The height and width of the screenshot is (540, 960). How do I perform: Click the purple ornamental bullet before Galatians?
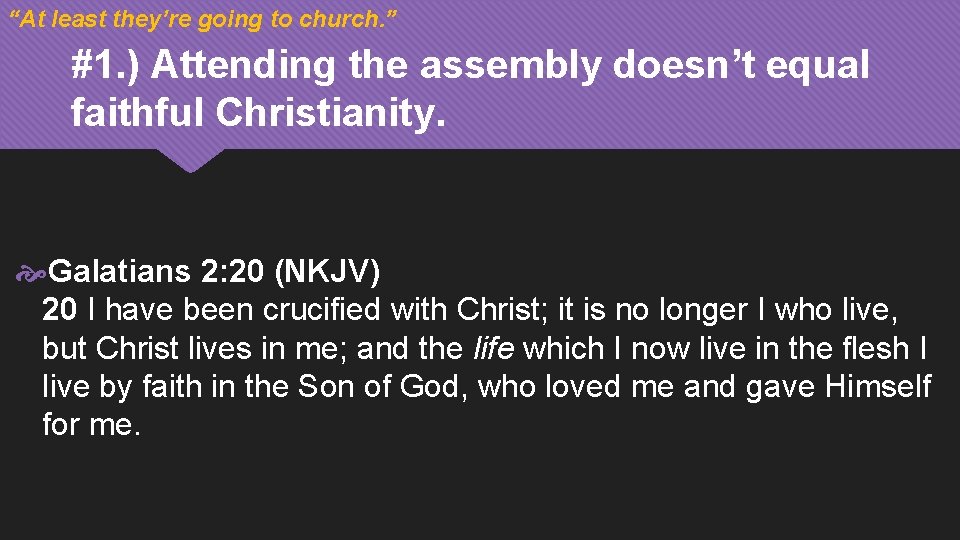tap(31, 274)
